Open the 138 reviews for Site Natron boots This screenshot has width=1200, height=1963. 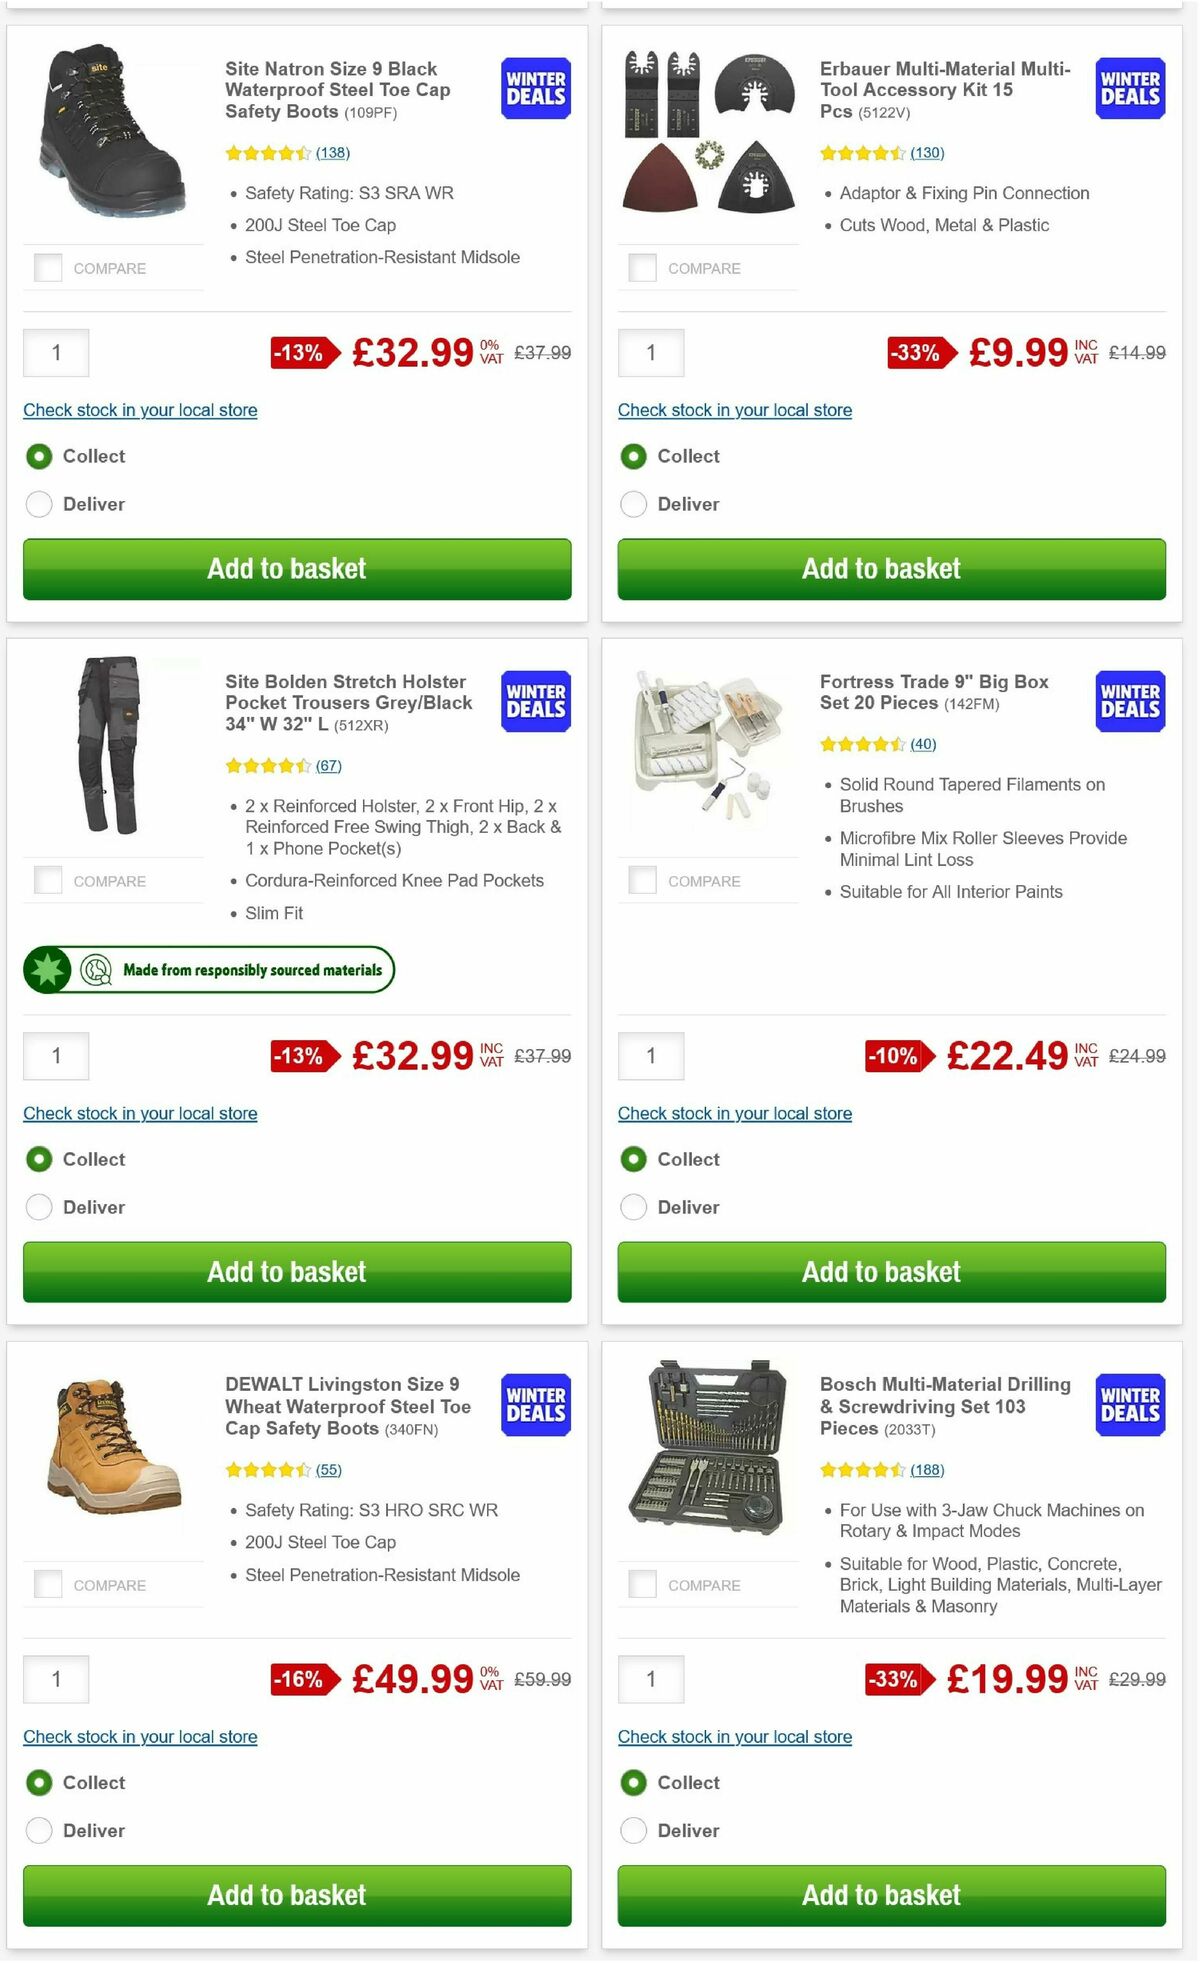tap(331, 153)
